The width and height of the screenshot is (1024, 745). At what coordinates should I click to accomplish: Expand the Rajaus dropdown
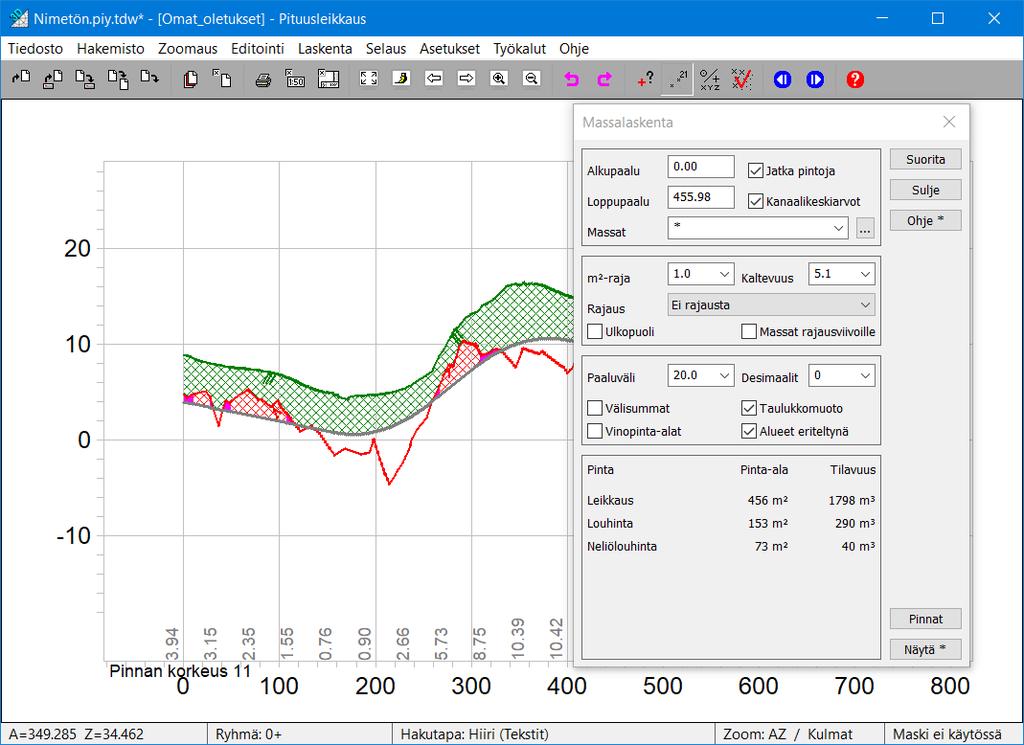(x=771, y=305)
